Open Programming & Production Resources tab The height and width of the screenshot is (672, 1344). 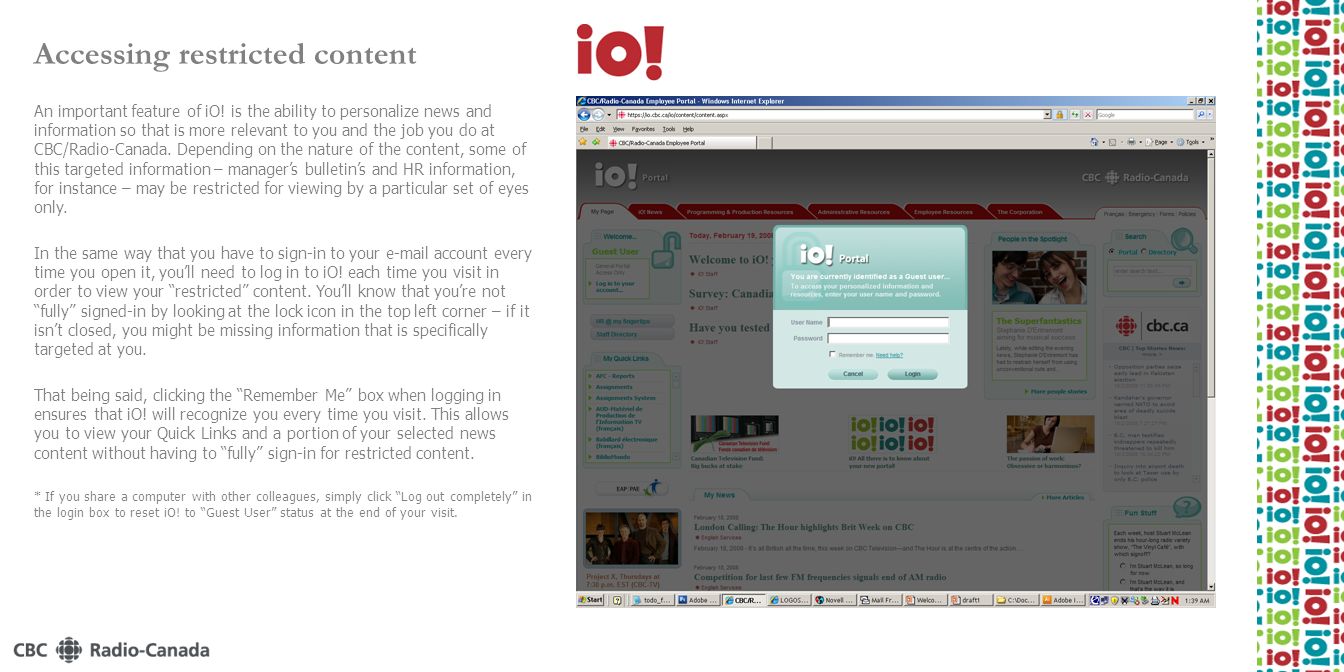(740, 212)
